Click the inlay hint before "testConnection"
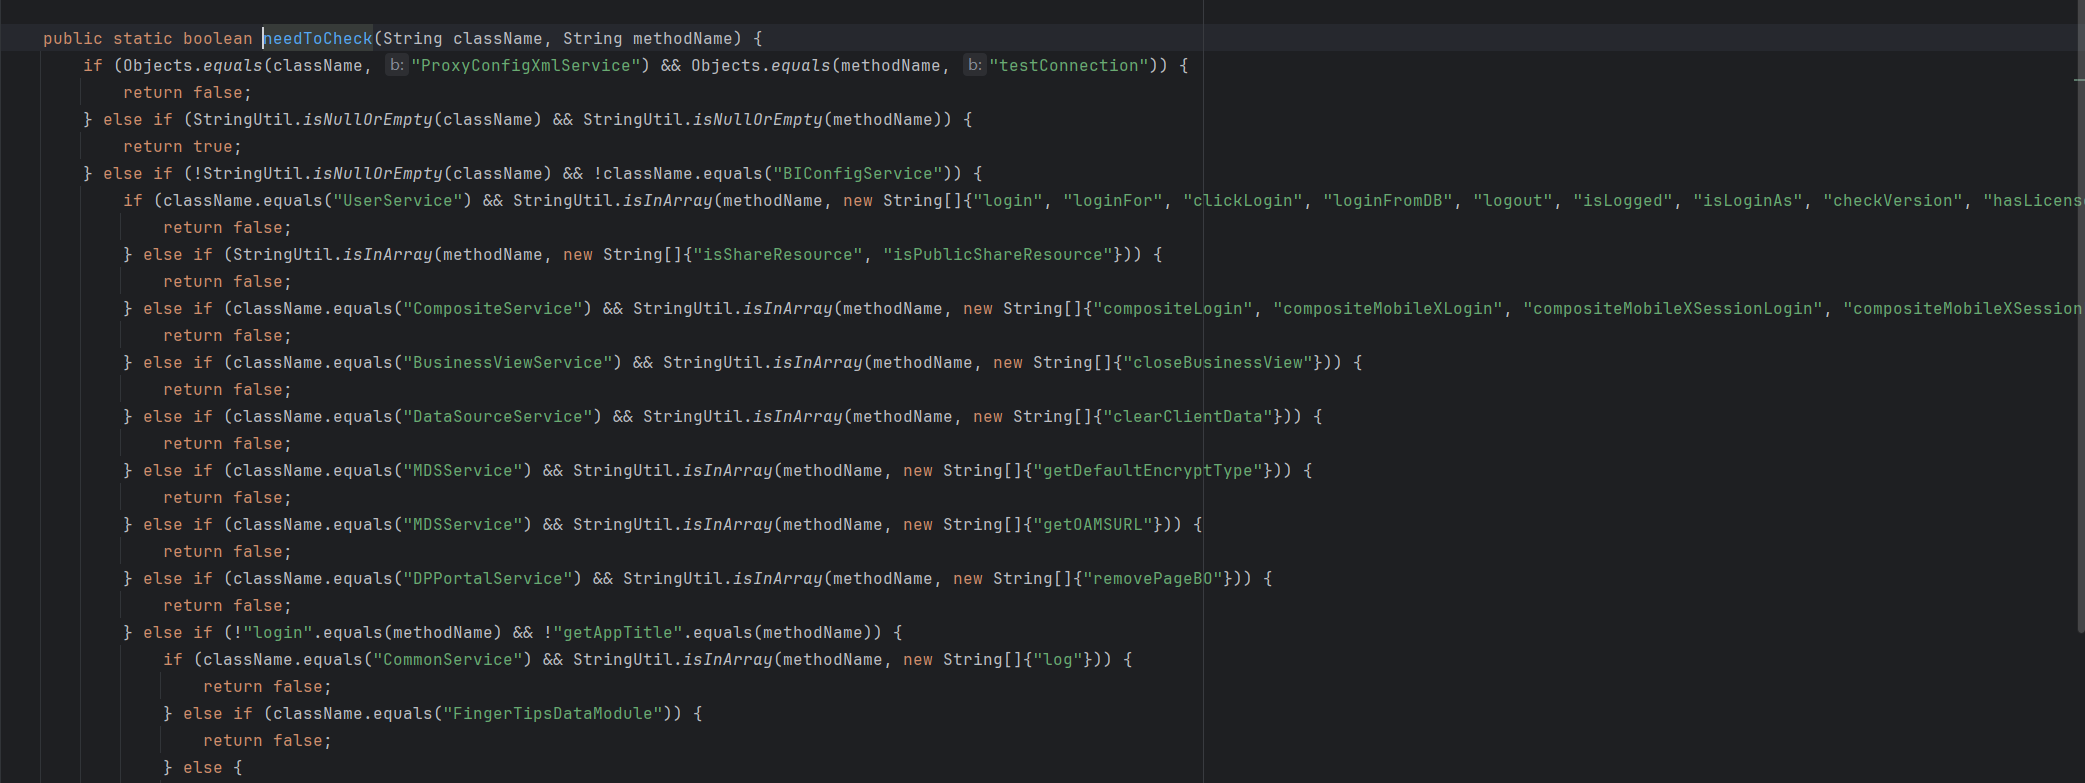Screen dimensions: 2085x783 click(974, 66)
